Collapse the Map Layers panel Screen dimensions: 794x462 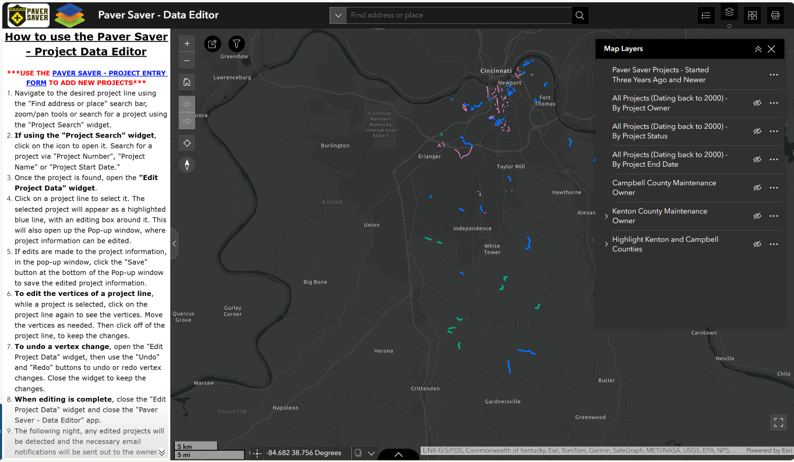758,49
